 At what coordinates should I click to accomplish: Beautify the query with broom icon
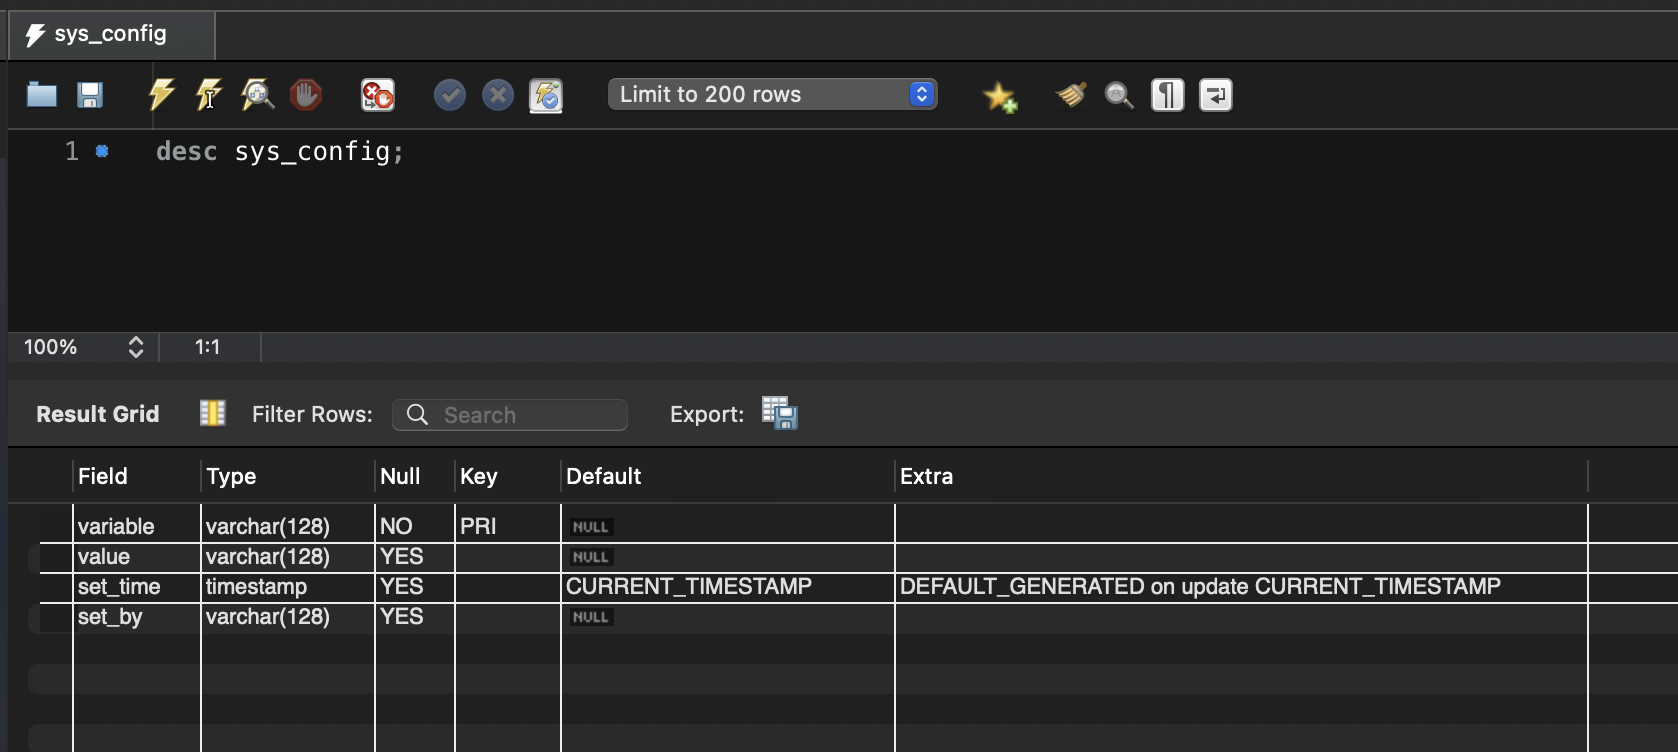1071,95
